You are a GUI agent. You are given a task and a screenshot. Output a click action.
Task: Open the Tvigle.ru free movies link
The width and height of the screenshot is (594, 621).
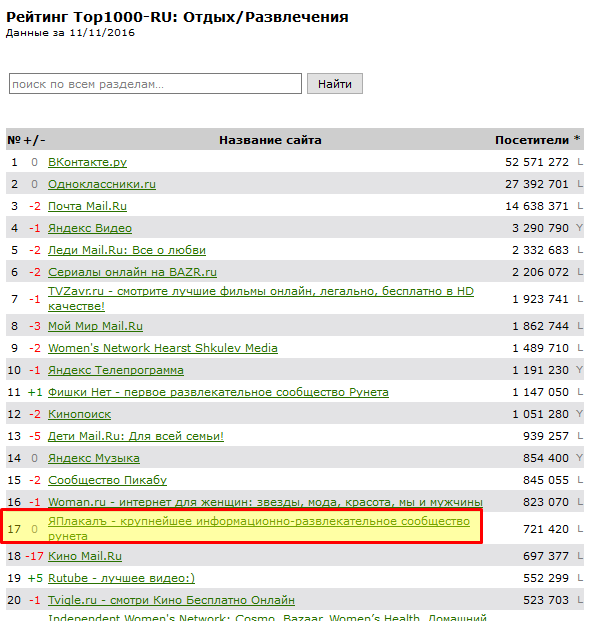[x=171, y=600]
